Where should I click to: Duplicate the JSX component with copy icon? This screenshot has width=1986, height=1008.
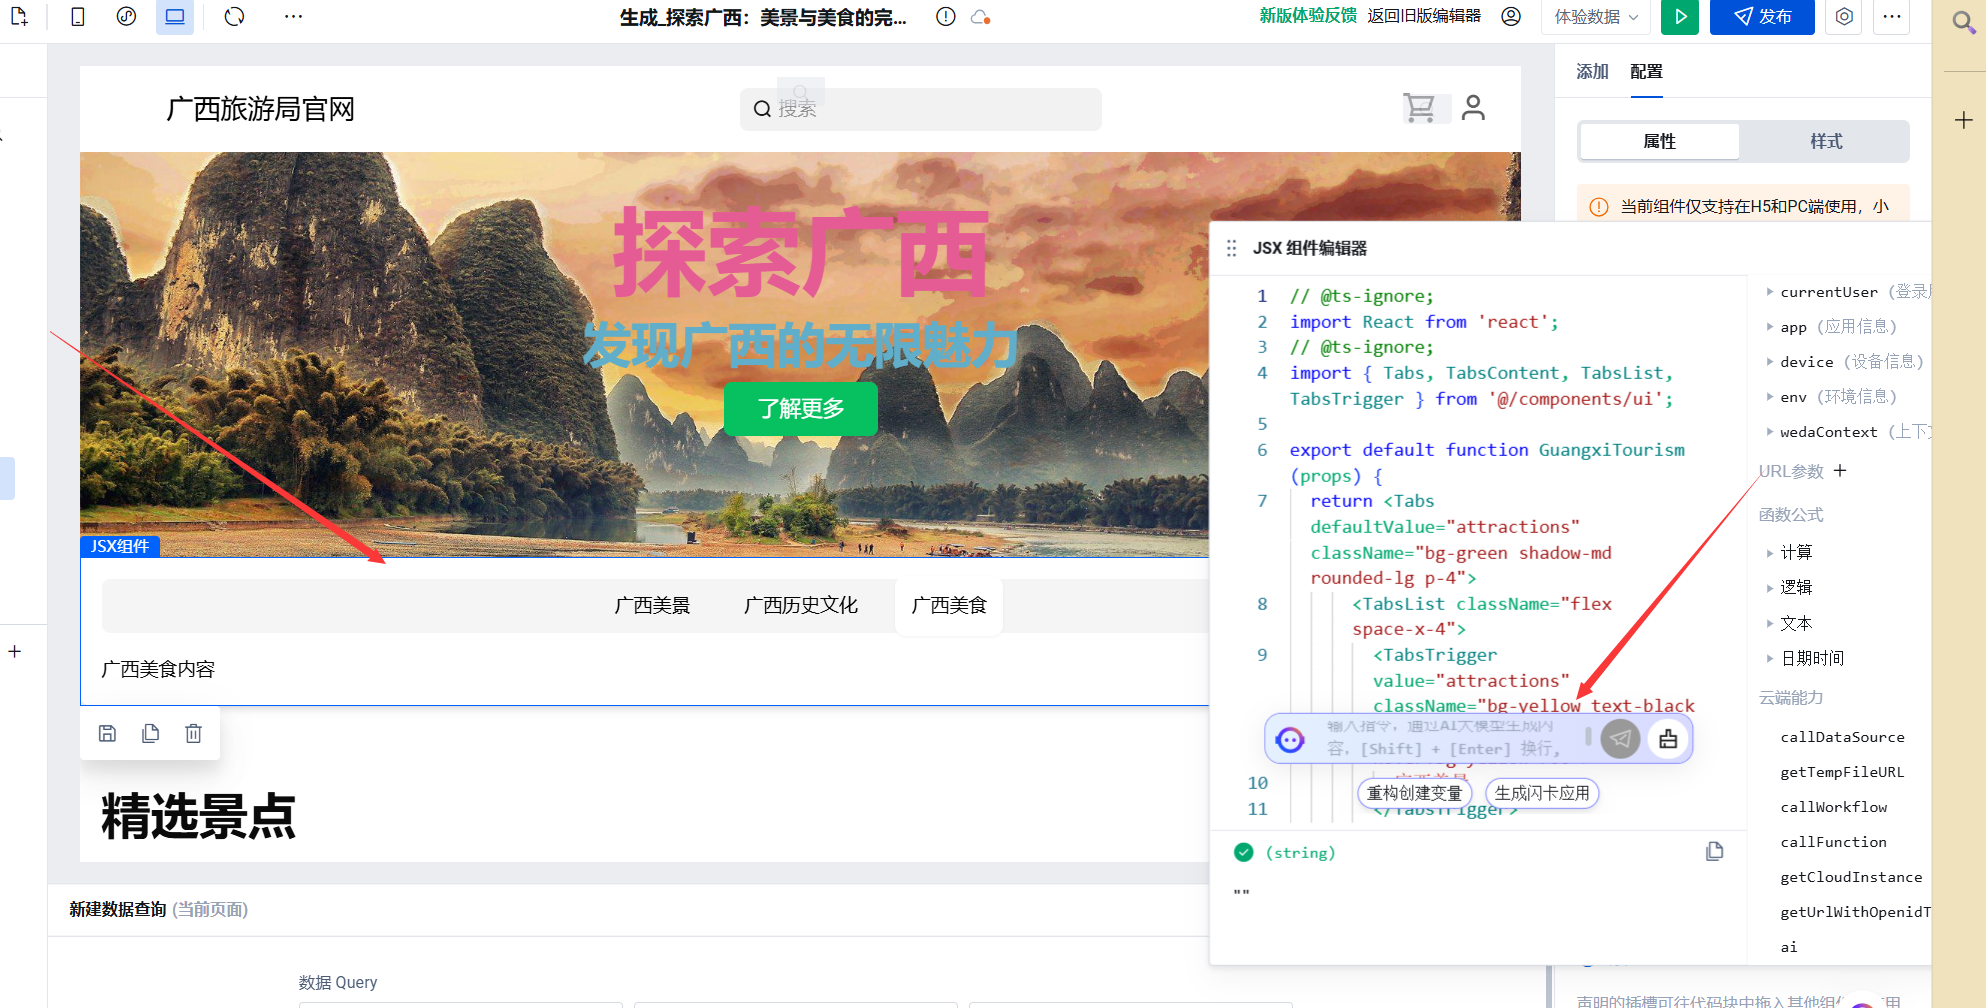pyautogui.click(x=150, y=734)
